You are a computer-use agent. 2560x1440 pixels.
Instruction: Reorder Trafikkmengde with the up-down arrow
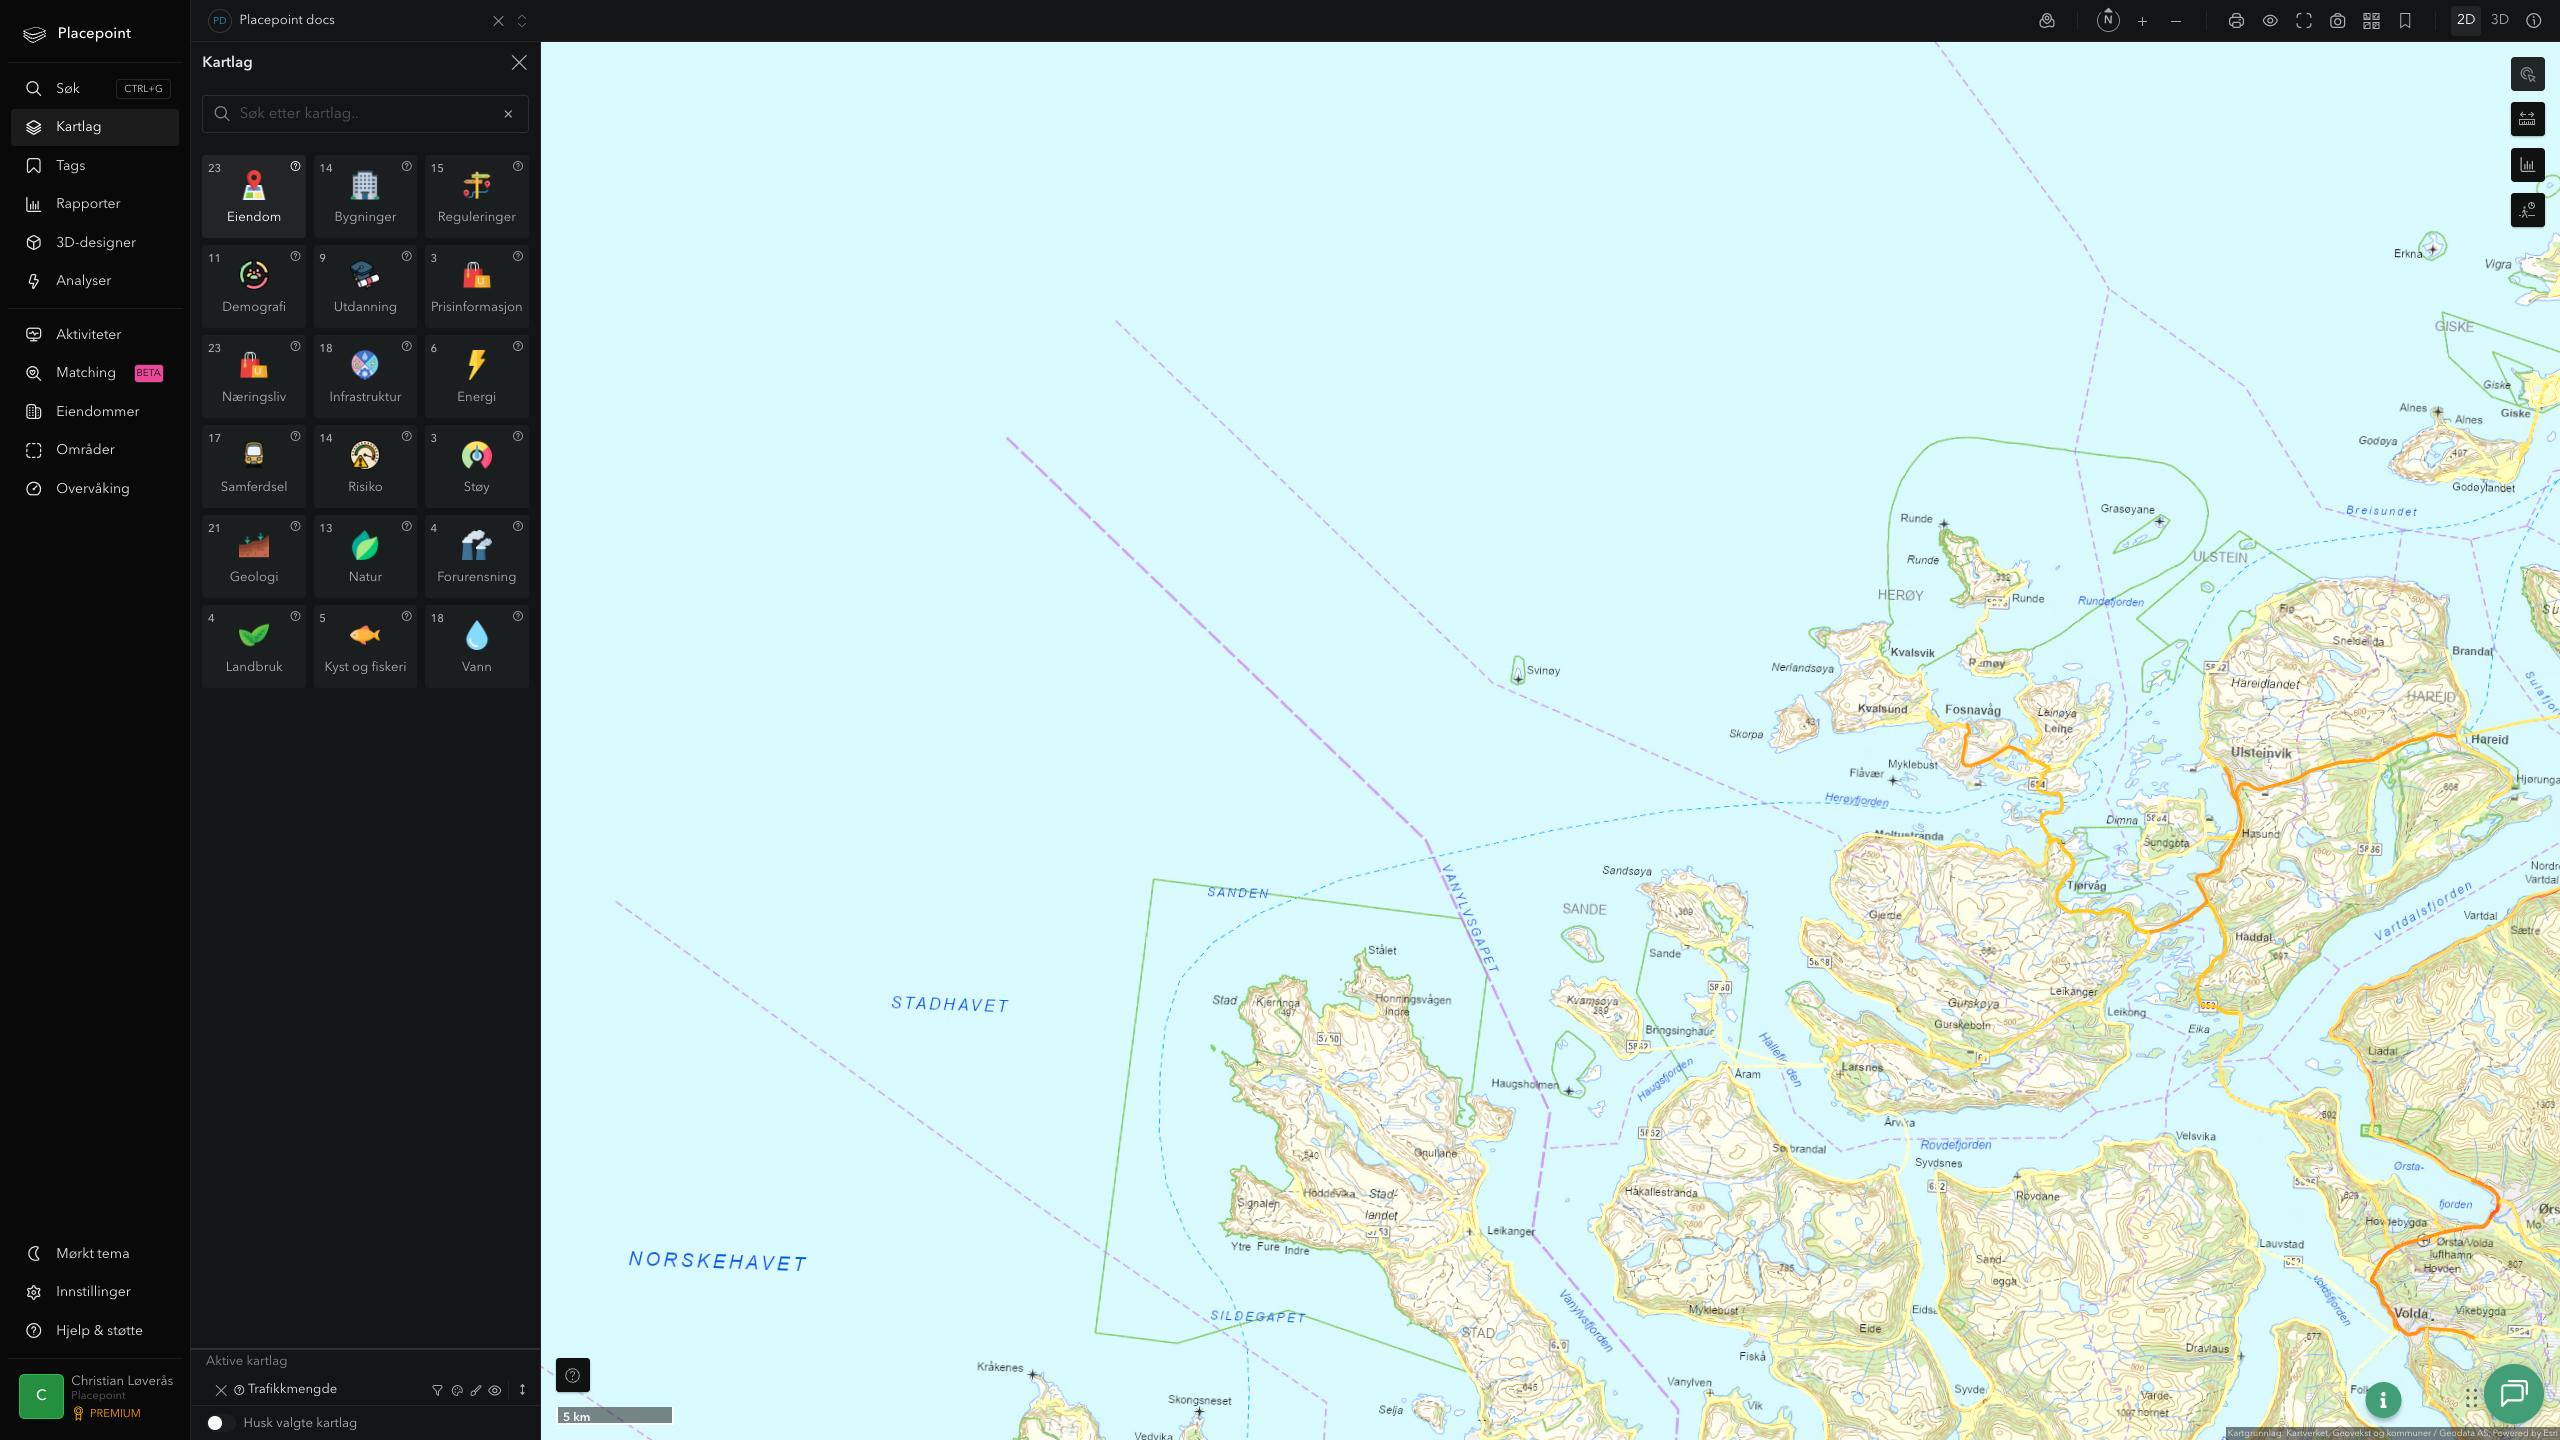point(522,1390)
